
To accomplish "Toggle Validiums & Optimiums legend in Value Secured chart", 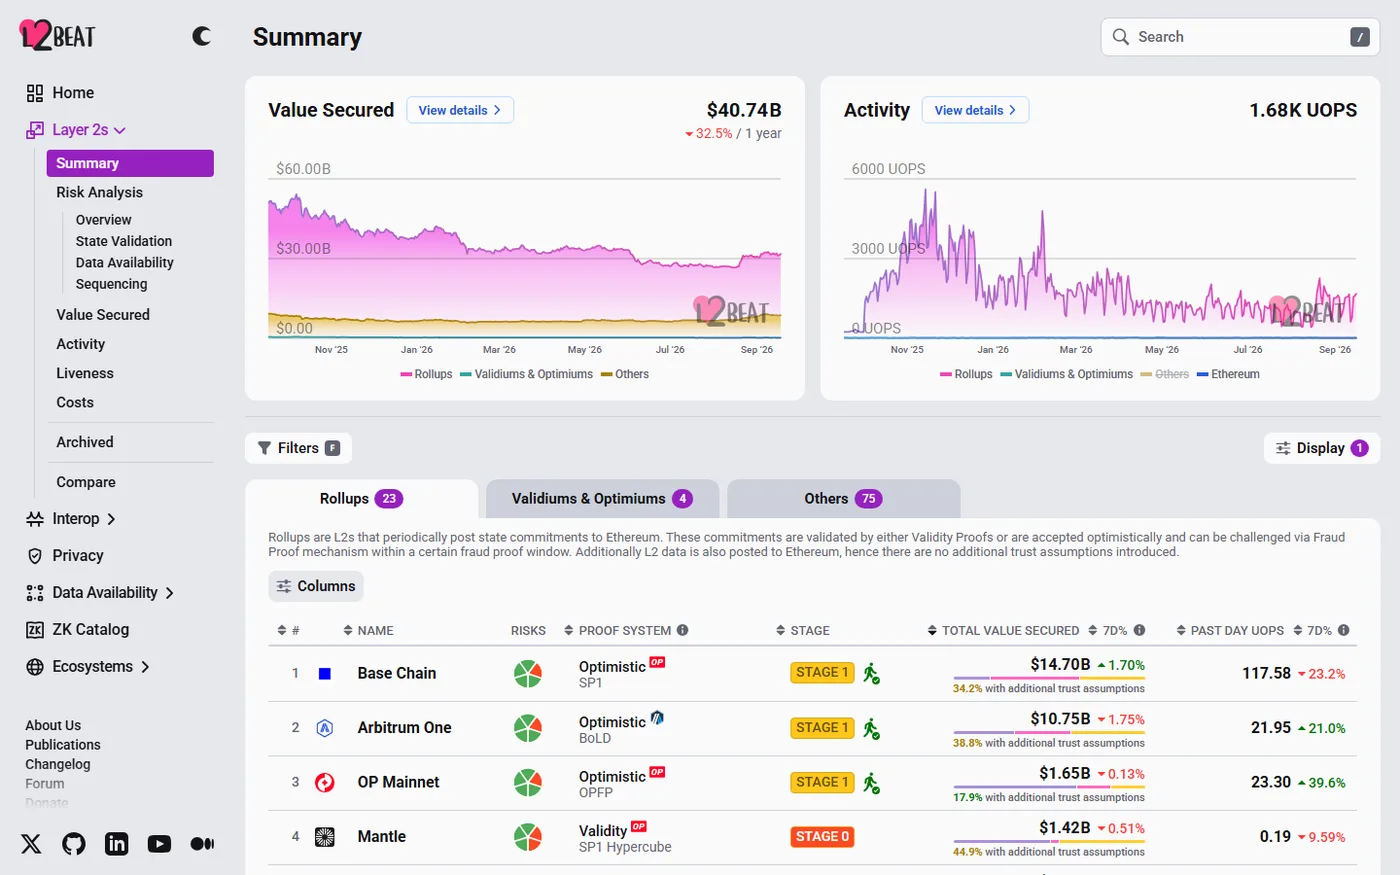I will click(x=527, y=374).
